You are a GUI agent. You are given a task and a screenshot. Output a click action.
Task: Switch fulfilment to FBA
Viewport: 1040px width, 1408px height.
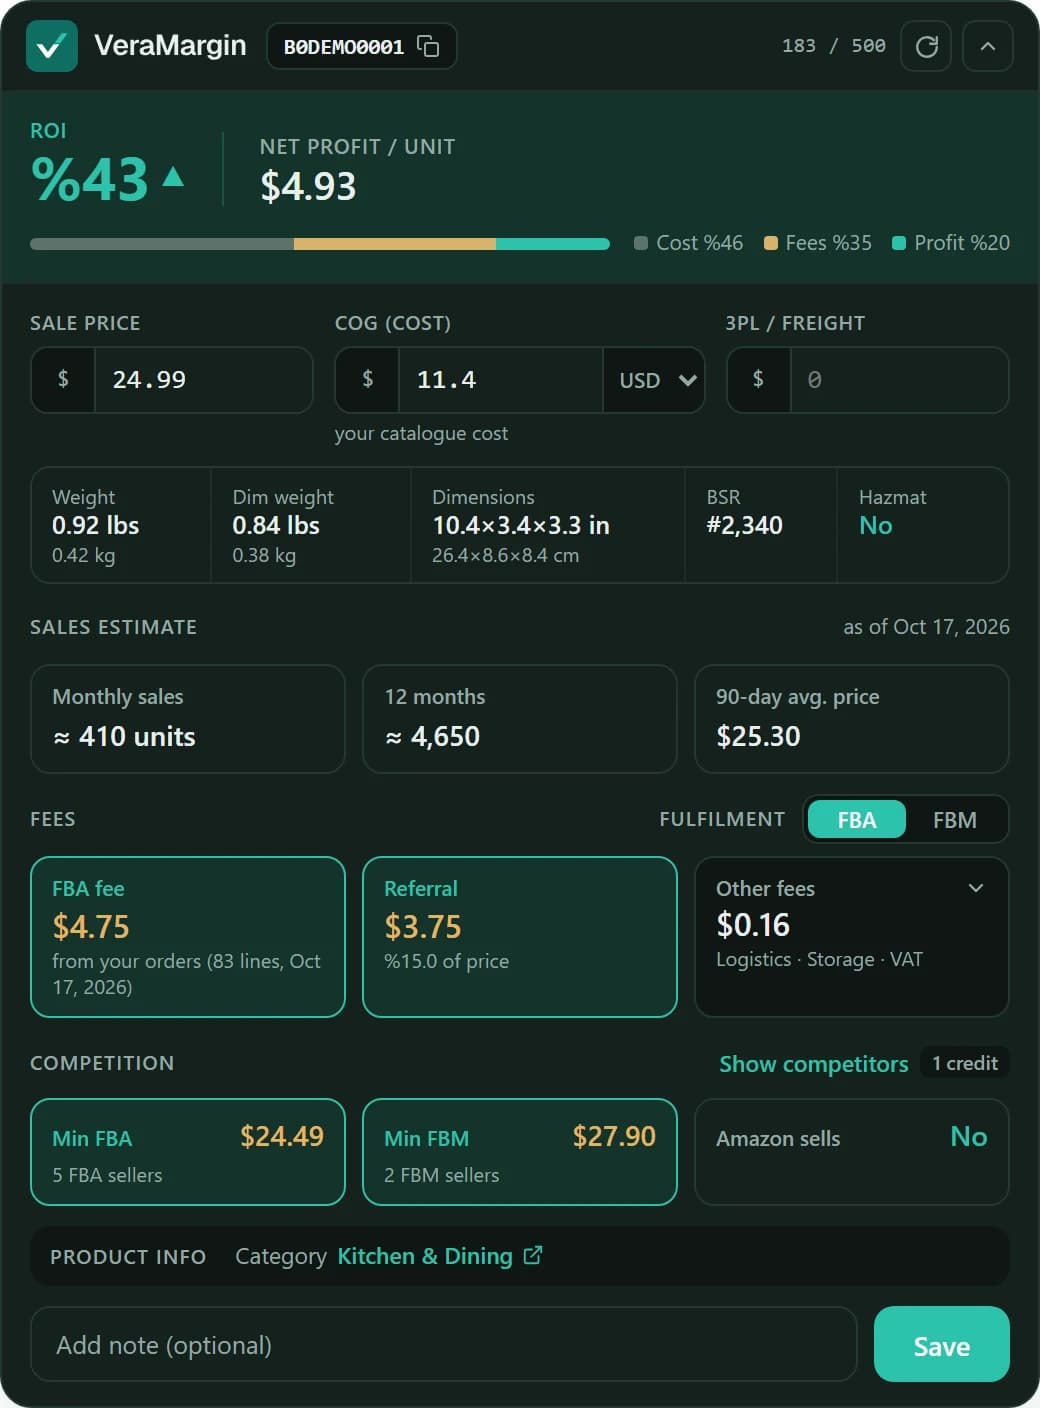(856, 820)
